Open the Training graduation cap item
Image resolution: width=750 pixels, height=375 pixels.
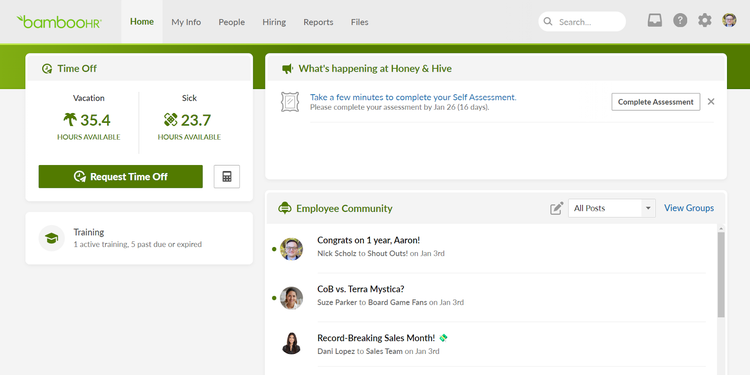(139, 238)
